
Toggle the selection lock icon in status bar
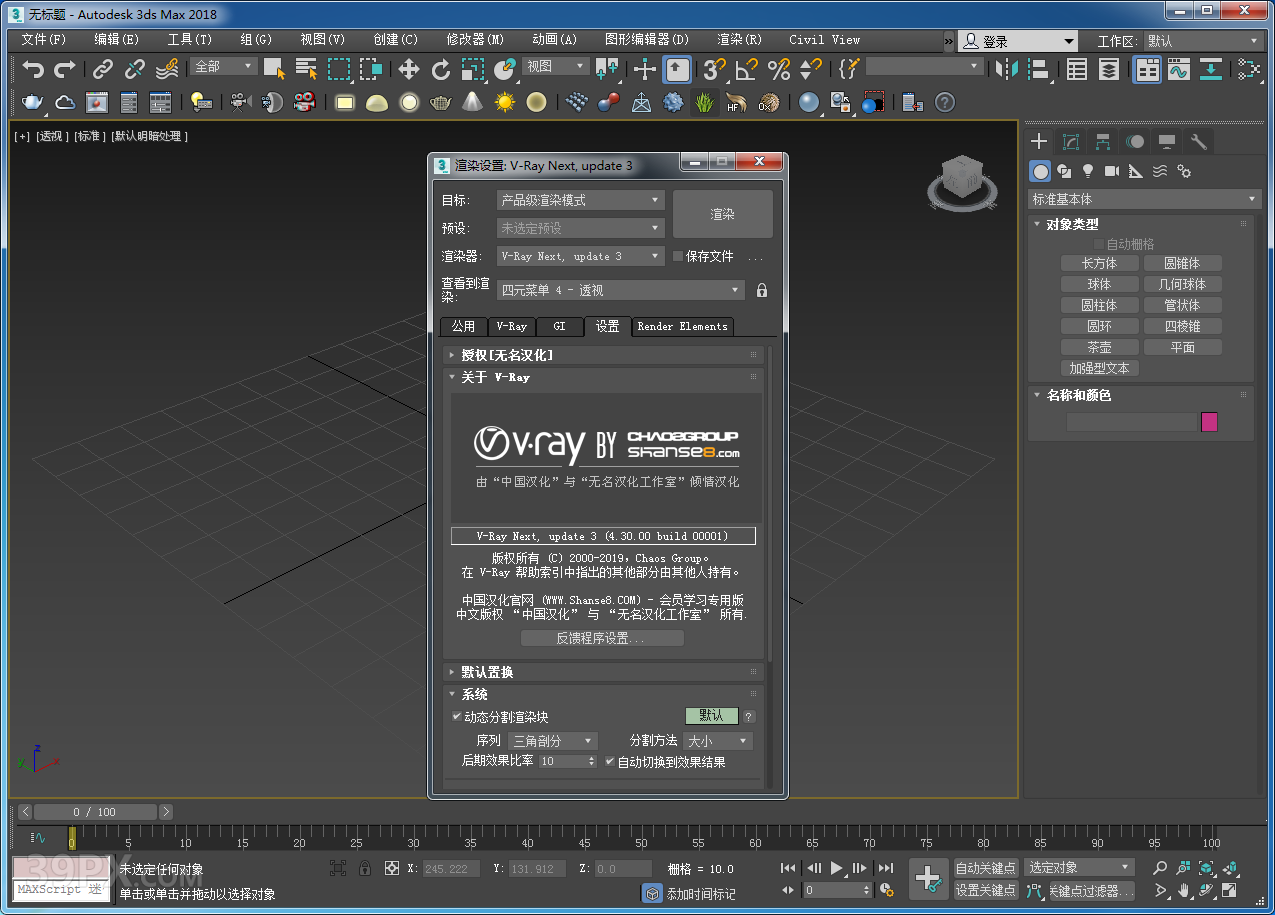(x=365, y=868)
